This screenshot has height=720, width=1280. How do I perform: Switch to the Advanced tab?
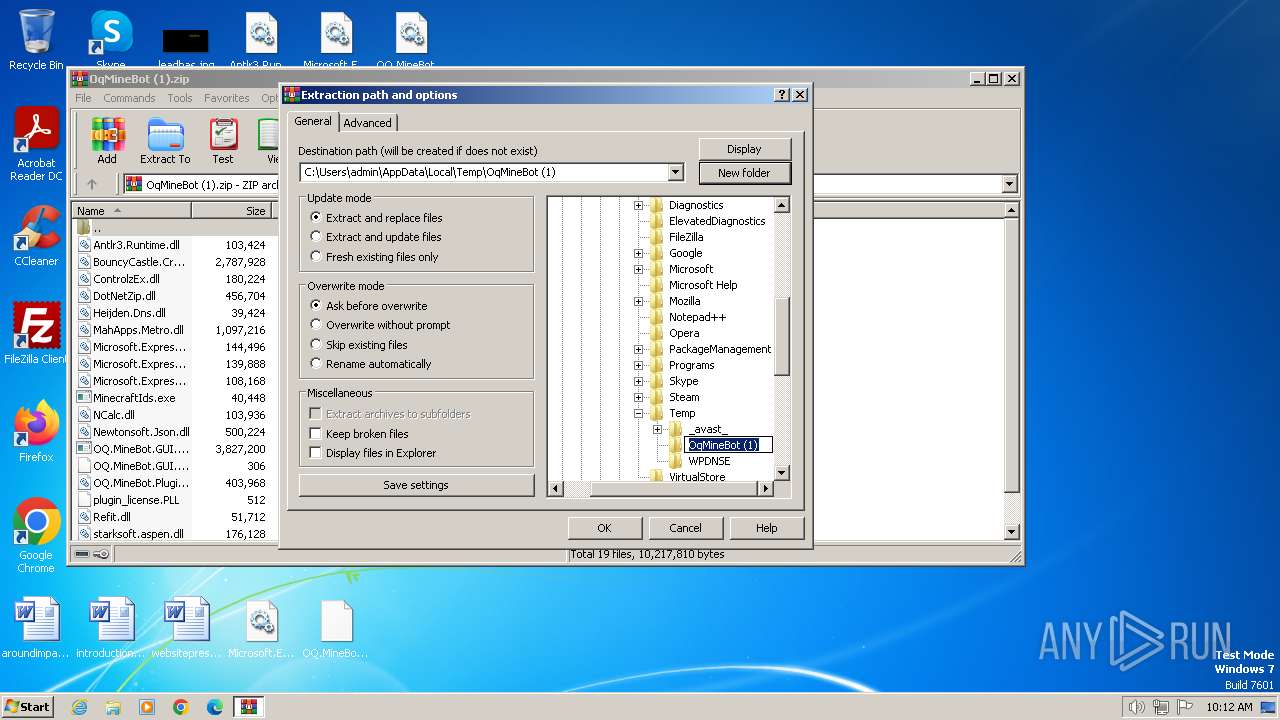tap(368, 123)
